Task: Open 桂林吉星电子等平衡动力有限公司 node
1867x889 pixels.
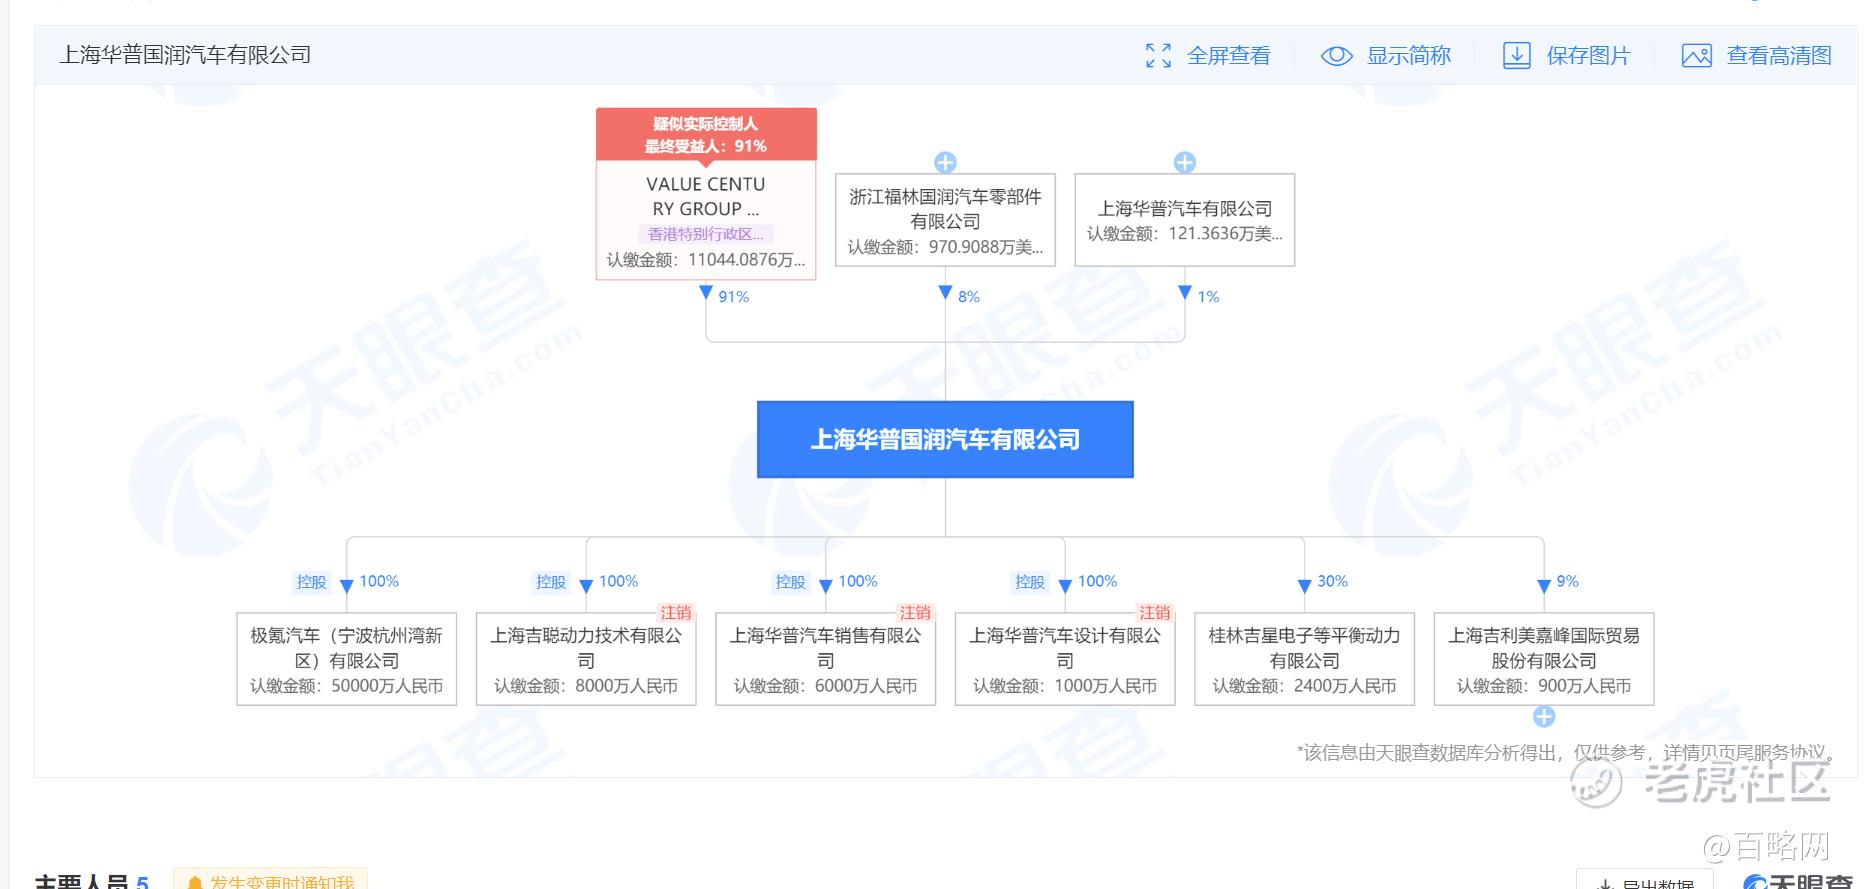Action: (1305, 659)
